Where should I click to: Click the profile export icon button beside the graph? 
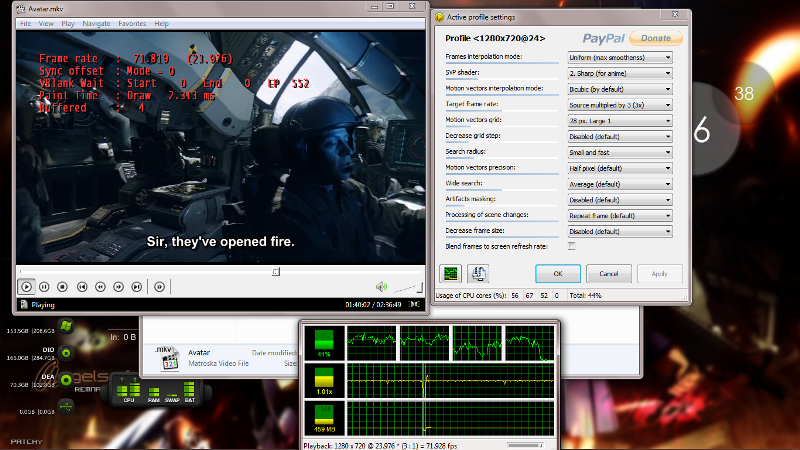[x=478, y=274]
